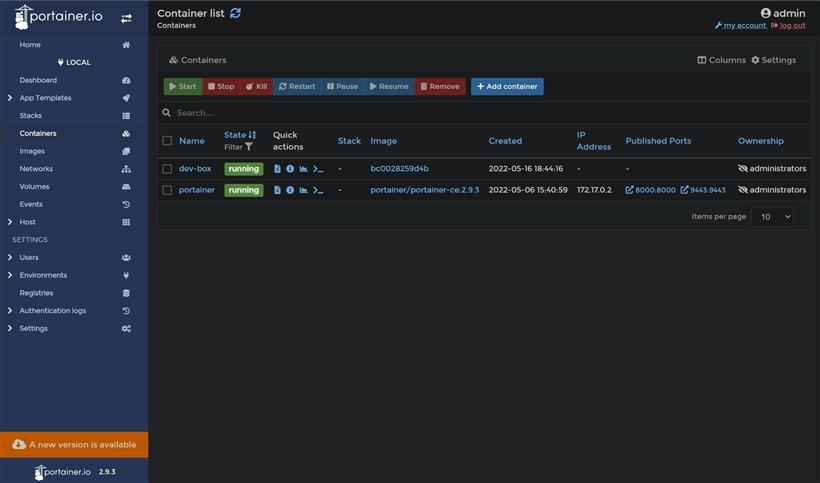
Task: Expand the Host chevron
Action: tap(10, 222)
